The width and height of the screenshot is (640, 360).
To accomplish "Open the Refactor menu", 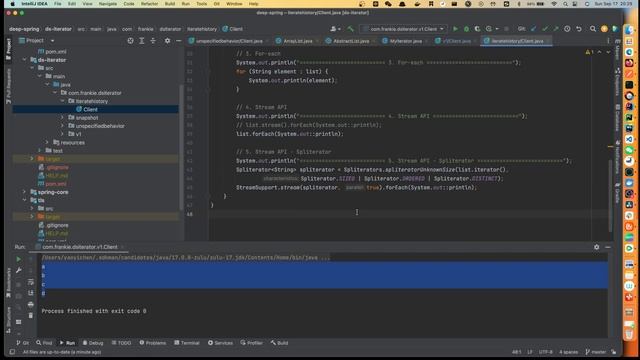I will tap(149, 4).
